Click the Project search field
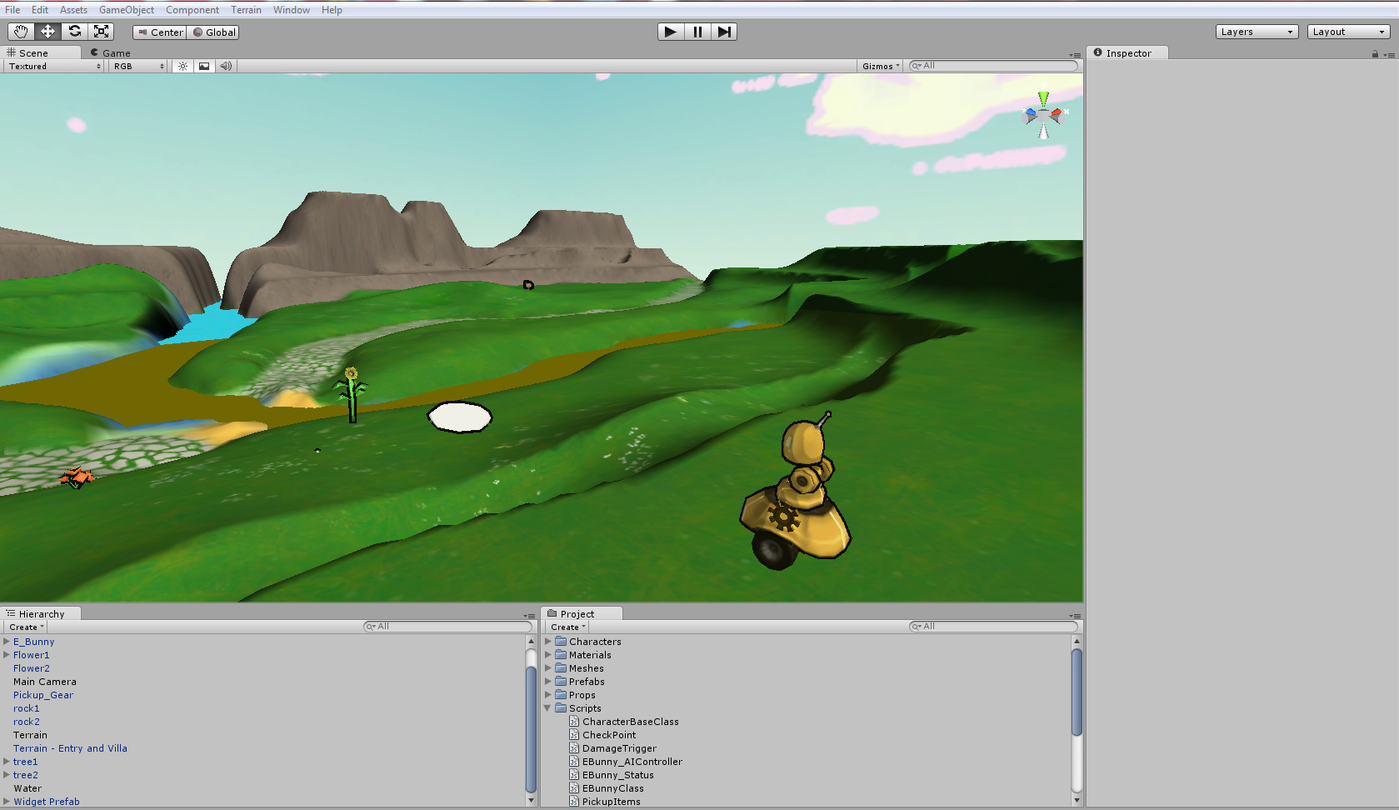Image resolution: width=1399 pixels, height=810 pixels. click(x=993, y=627)
